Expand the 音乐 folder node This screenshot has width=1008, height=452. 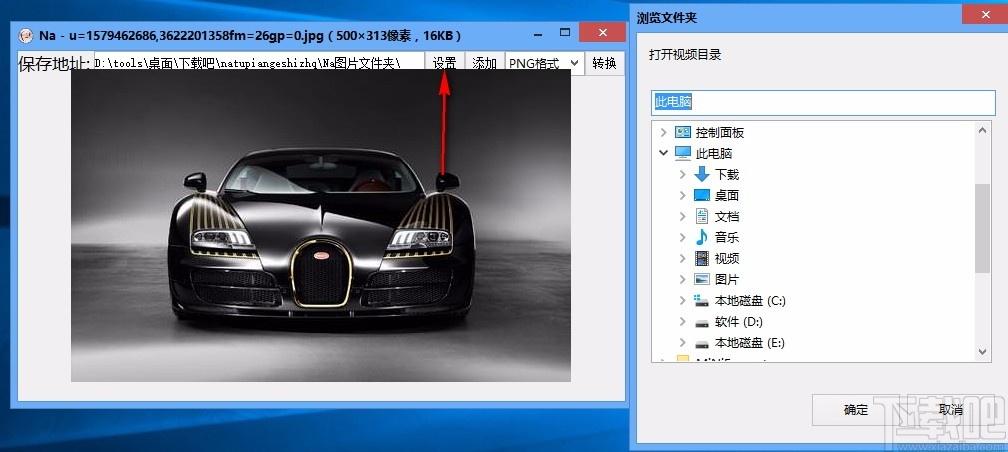point(683,237)
